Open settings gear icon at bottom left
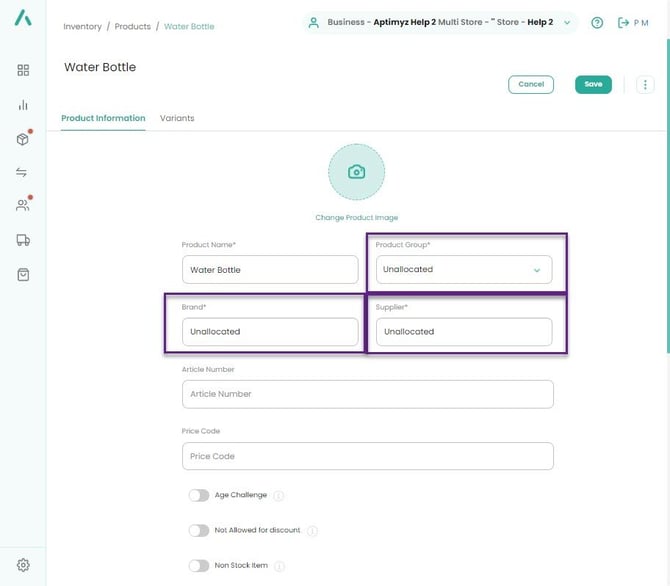 pos(23,565)
